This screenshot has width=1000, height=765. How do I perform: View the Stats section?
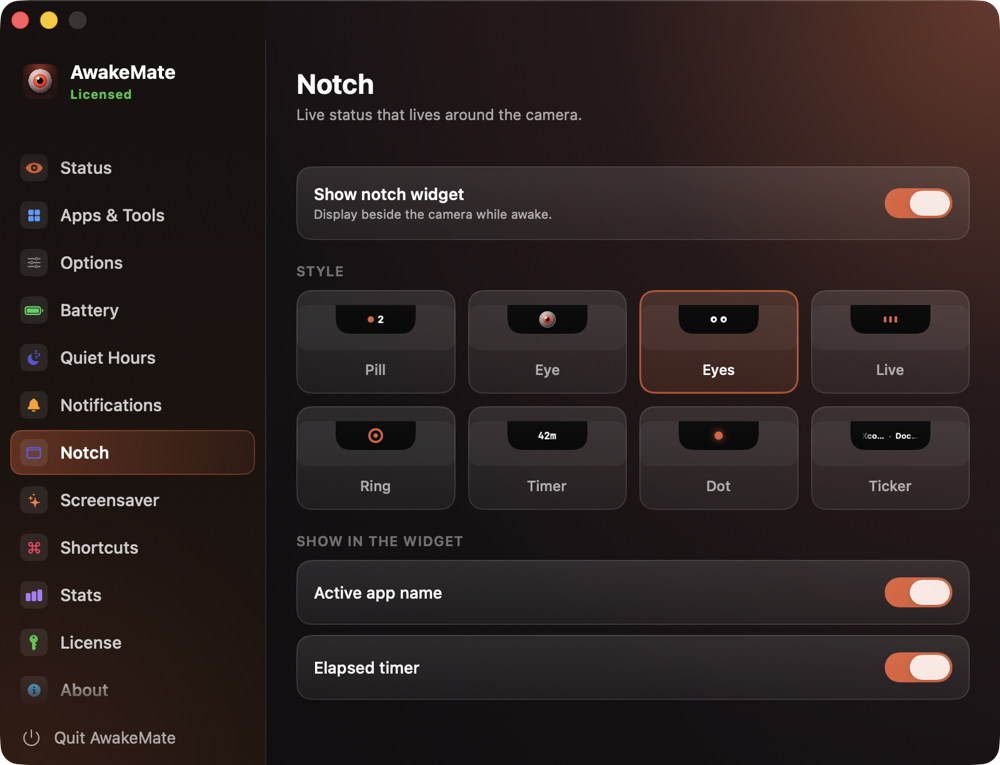(x=133, y=595)
